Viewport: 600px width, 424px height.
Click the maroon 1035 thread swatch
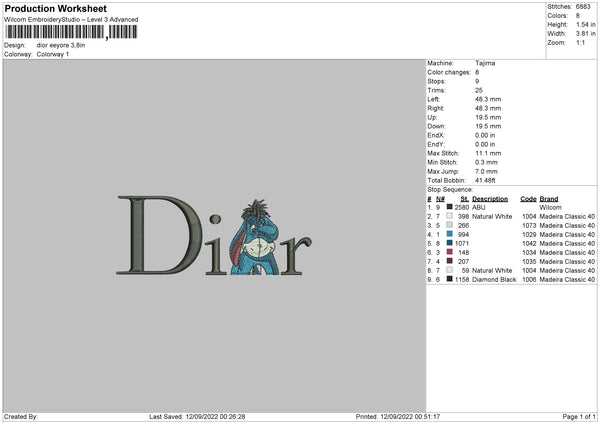coord(450,261)
